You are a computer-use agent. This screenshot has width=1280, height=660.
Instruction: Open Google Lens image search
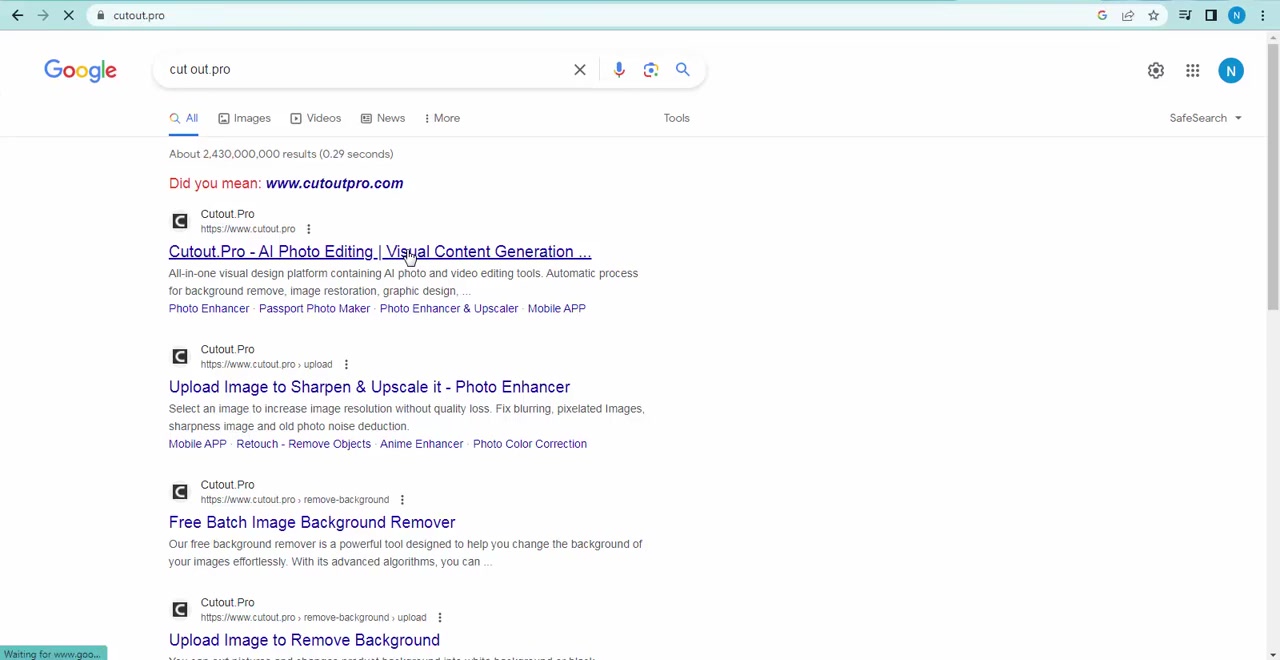click(651, 69)
